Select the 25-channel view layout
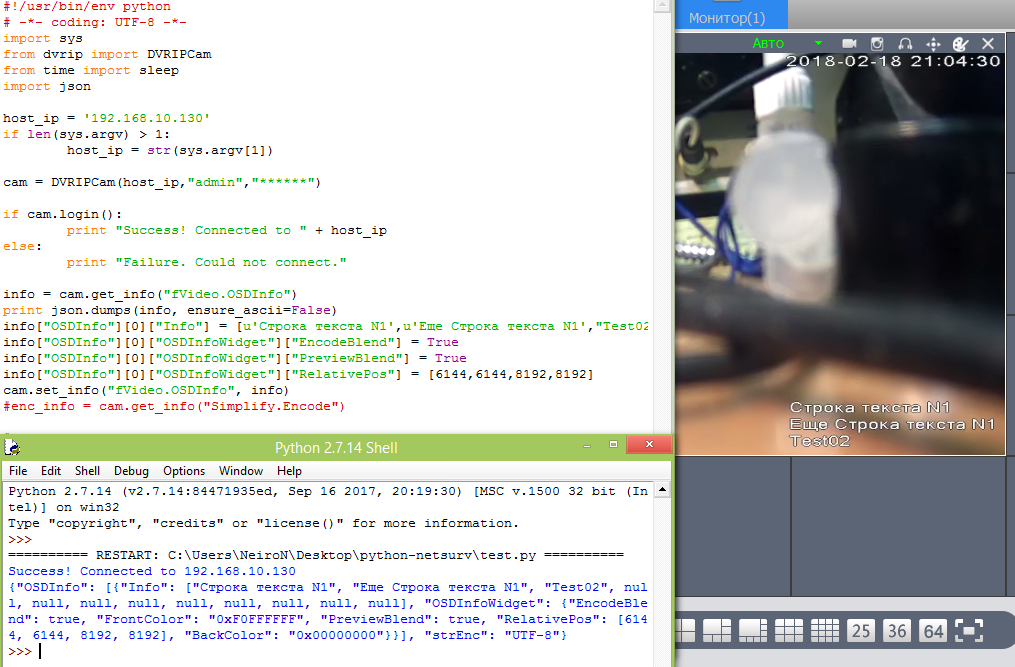The width and height of the screenshot is (1015, 667). point(860,630)
